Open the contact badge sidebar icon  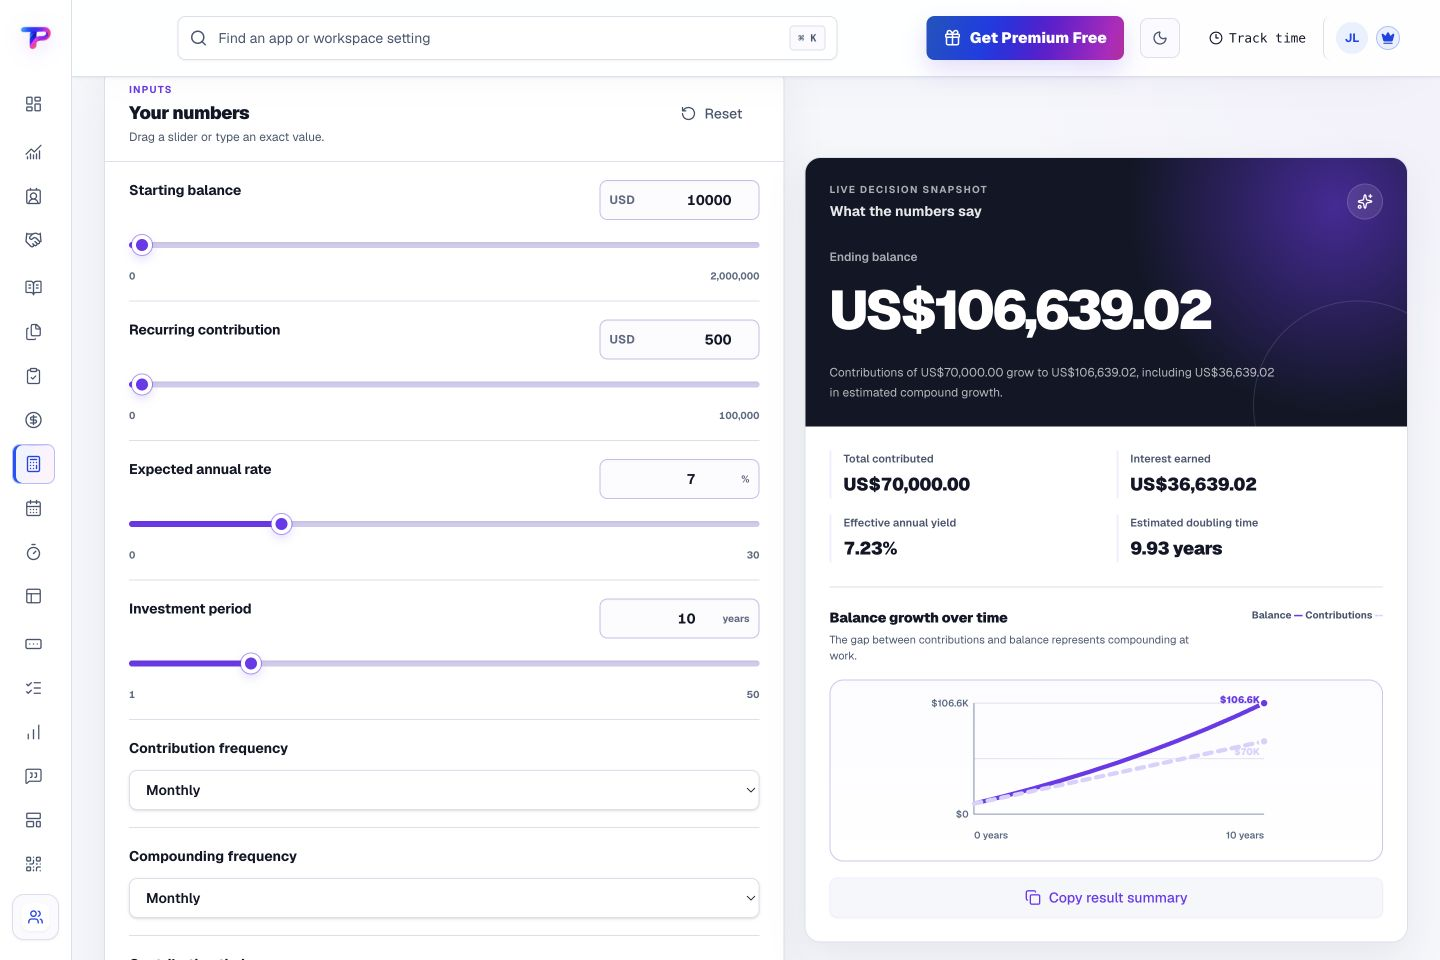click(x=33, y=196)
